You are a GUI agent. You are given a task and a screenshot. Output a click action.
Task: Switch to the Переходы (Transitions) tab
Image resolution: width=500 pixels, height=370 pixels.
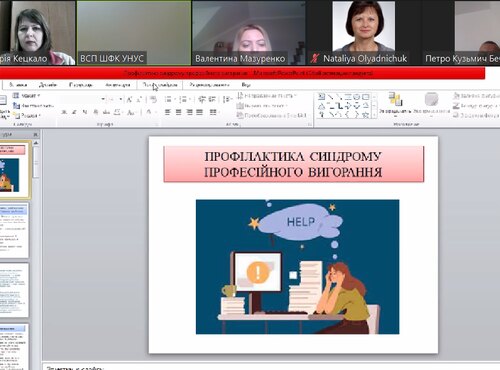point(81,85)
